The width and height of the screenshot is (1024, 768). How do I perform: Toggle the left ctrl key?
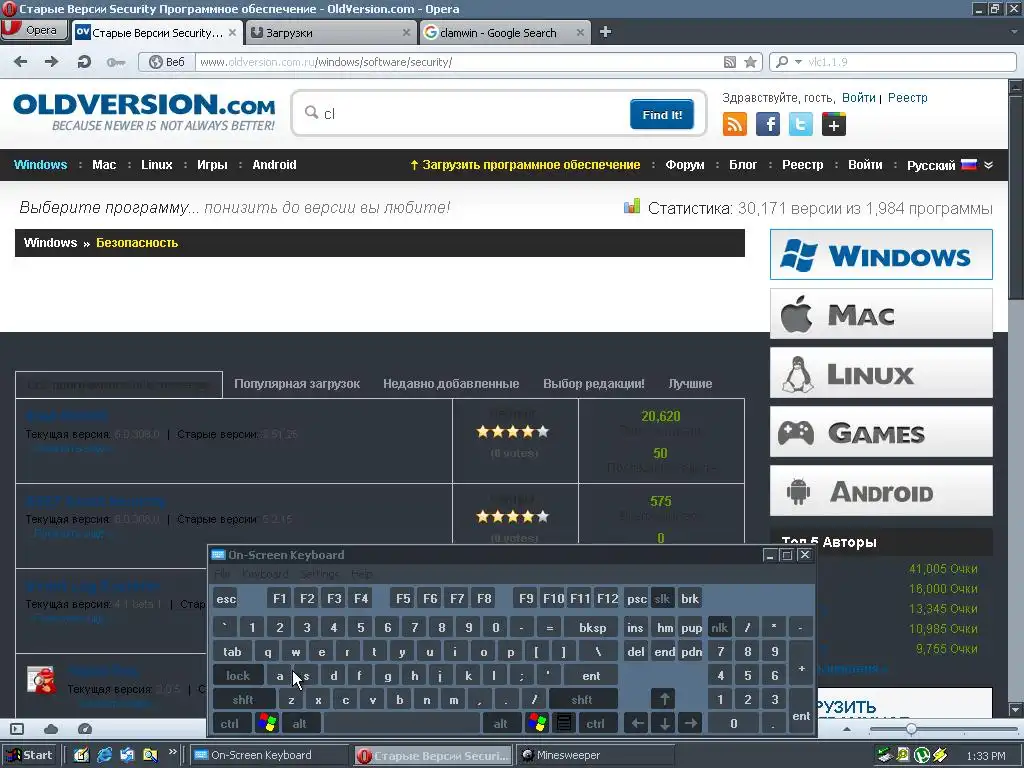230,723
